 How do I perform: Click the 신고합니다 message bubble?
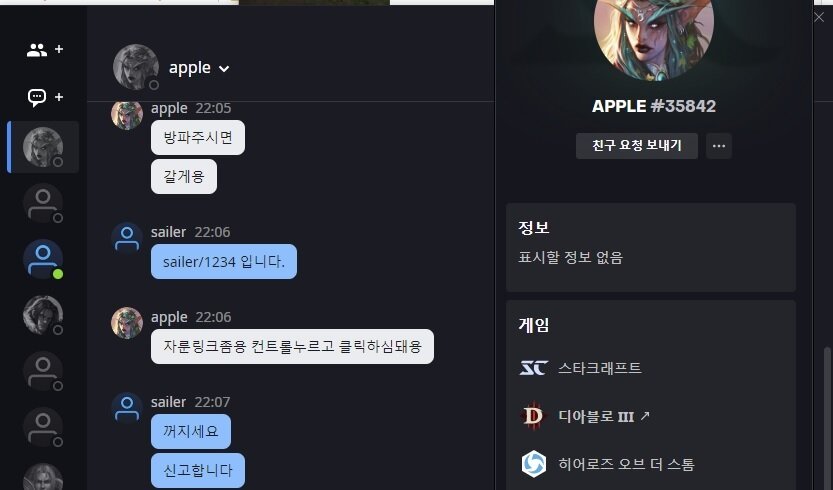point(198,470)
